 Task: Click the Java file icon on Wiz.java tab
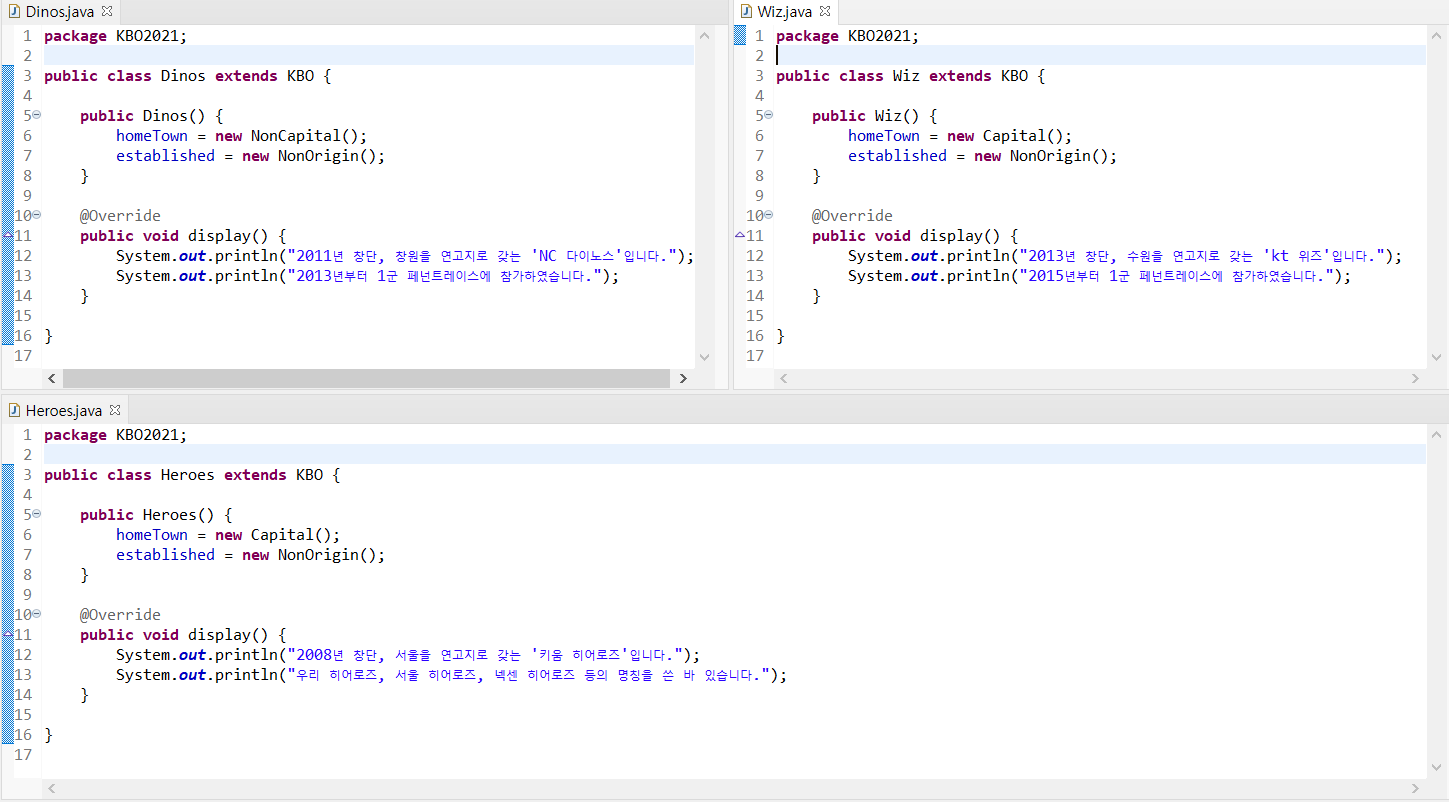pyautogui.click(x=746, y=11)
